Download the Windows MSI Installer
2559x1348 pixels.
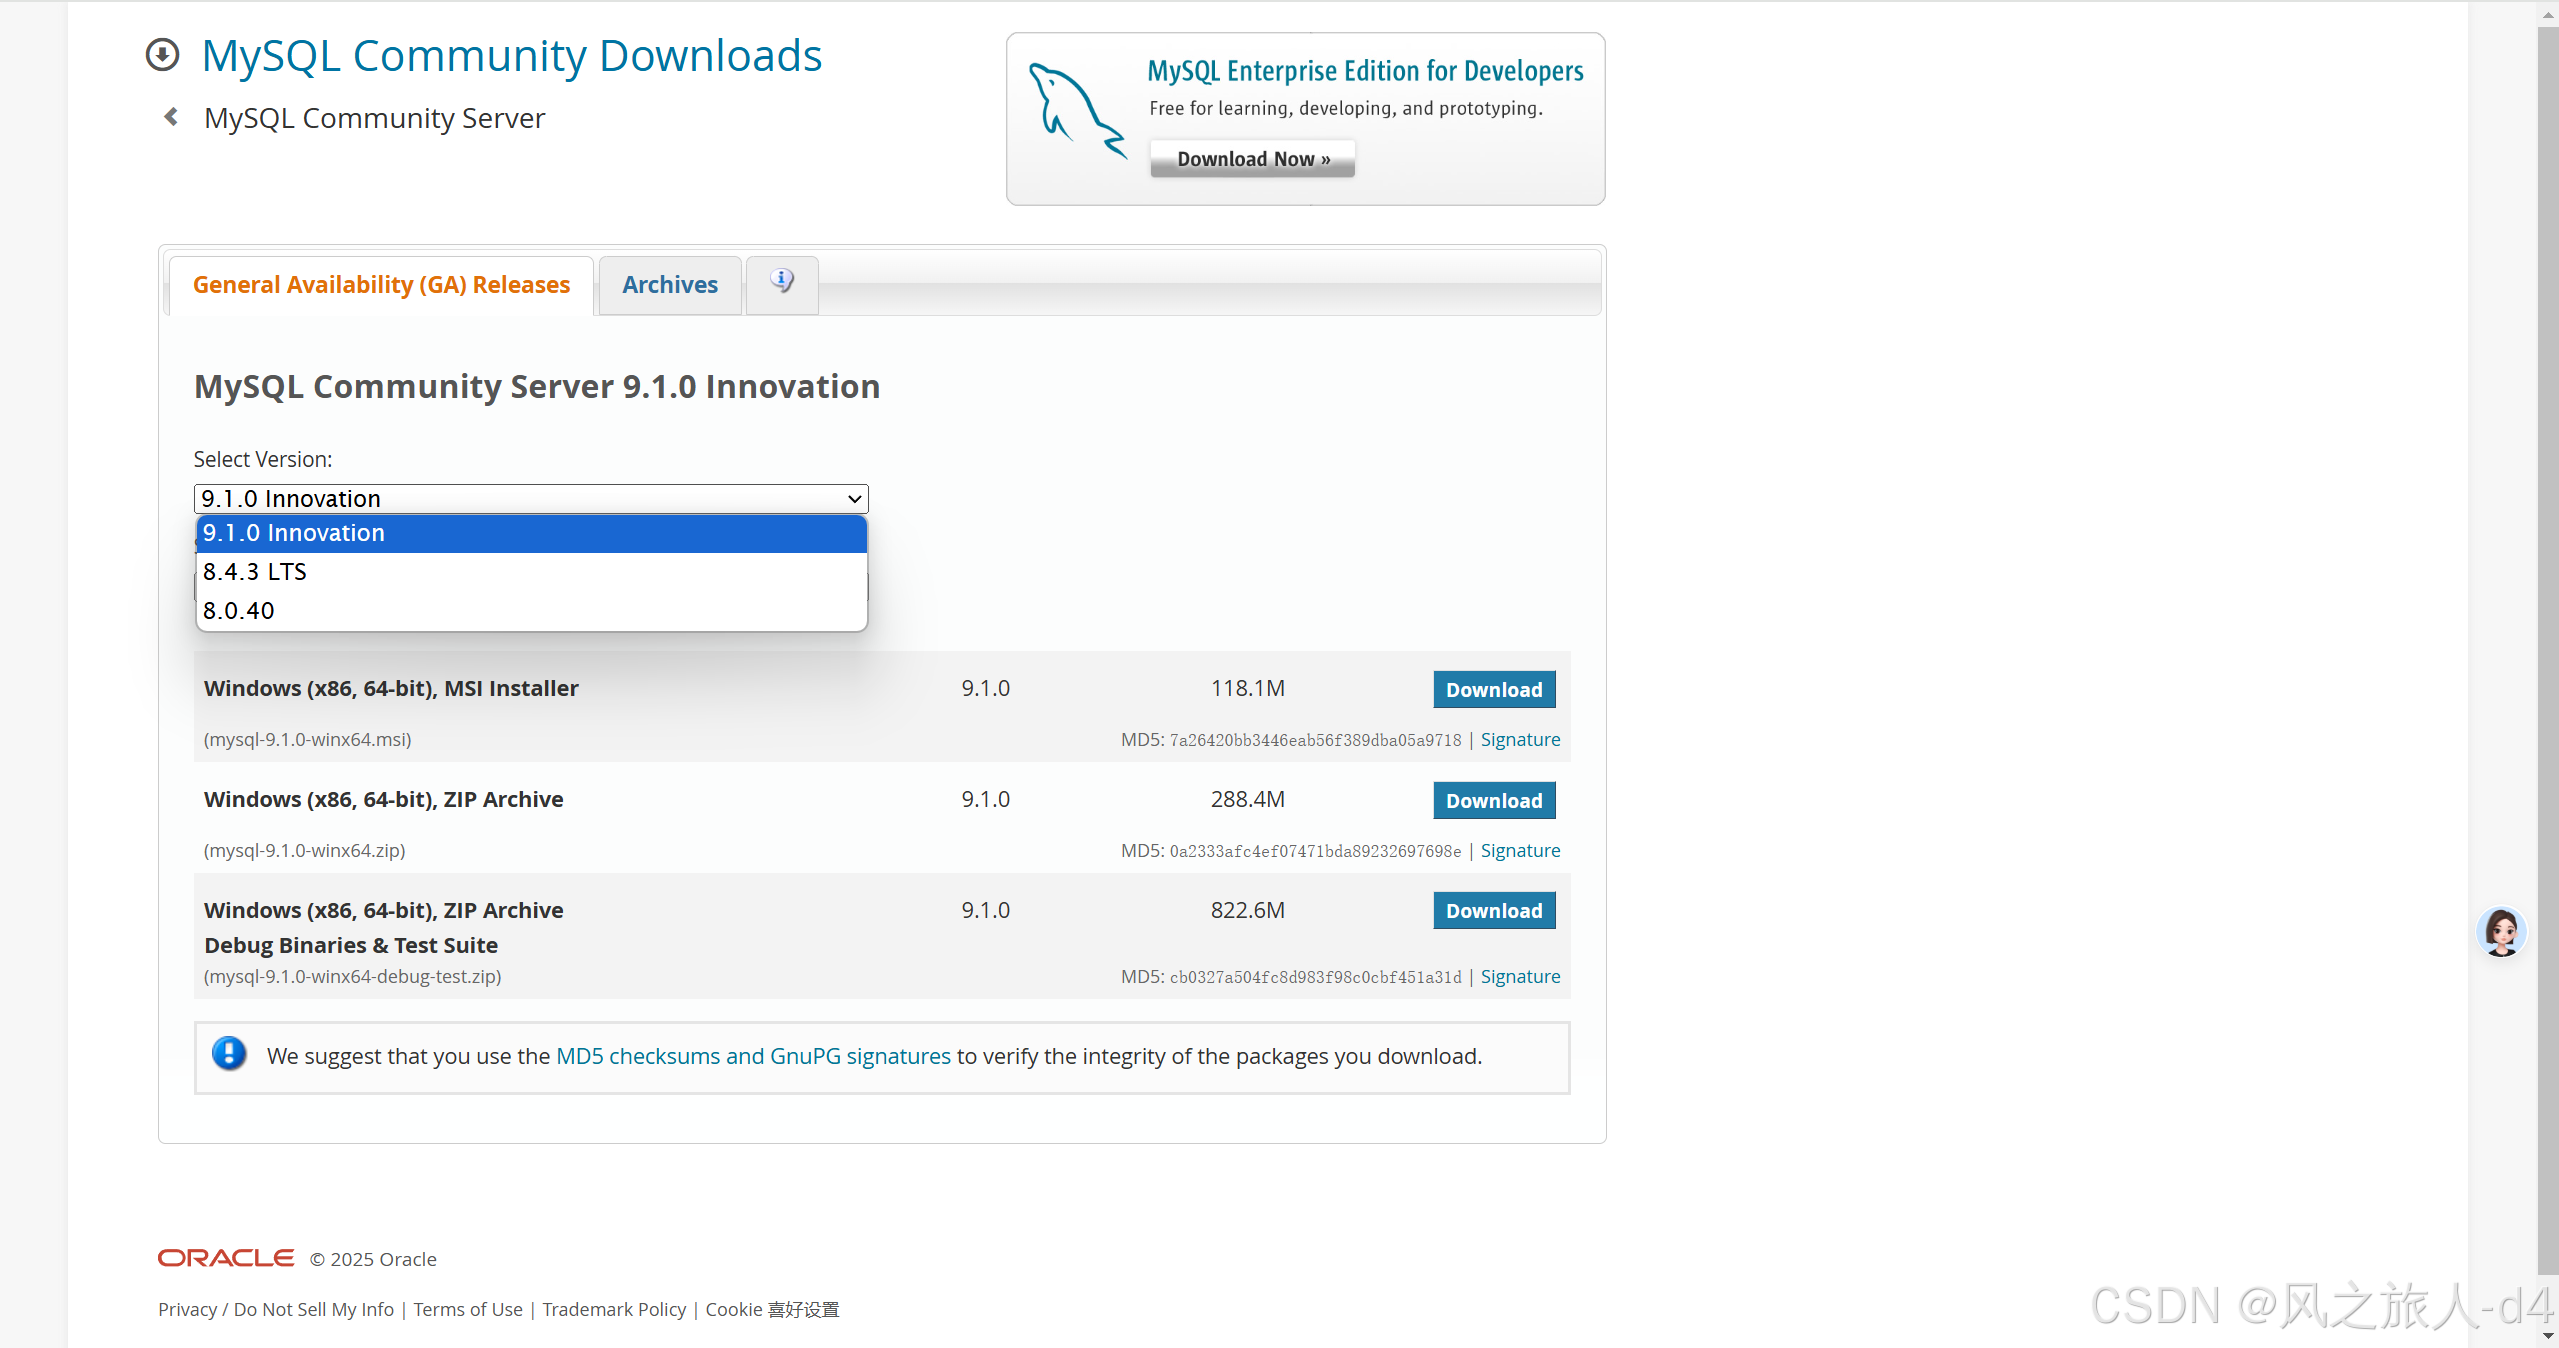1494,690
